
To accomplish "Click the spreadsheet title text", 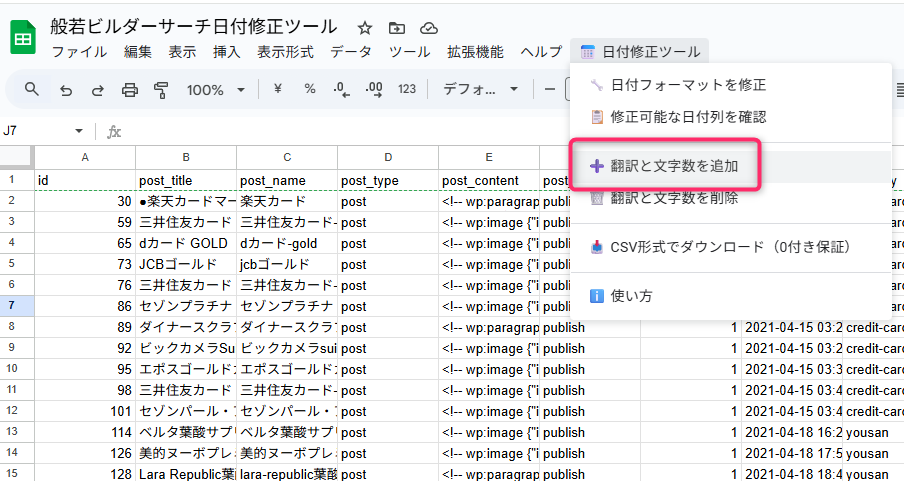I will (x=193, y=27).
